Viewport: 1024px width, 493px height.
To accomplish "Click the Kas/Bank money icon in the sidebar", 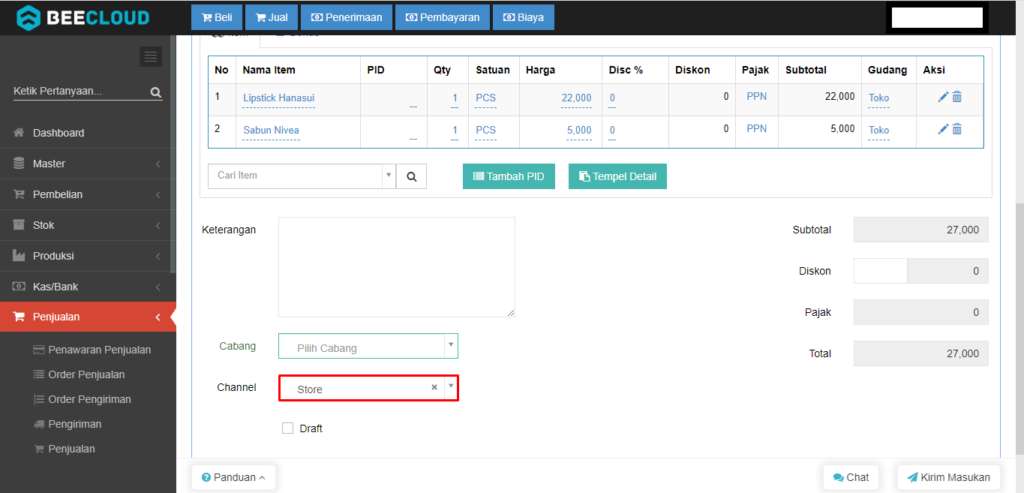I will click(x=19, y=287).
